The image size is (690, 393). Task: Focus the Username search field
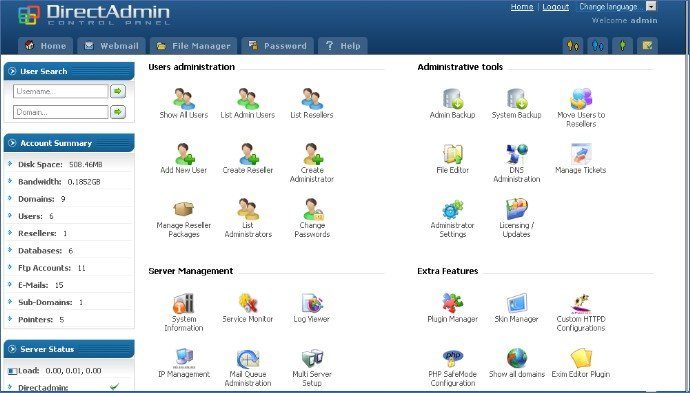tap(61, 92)
